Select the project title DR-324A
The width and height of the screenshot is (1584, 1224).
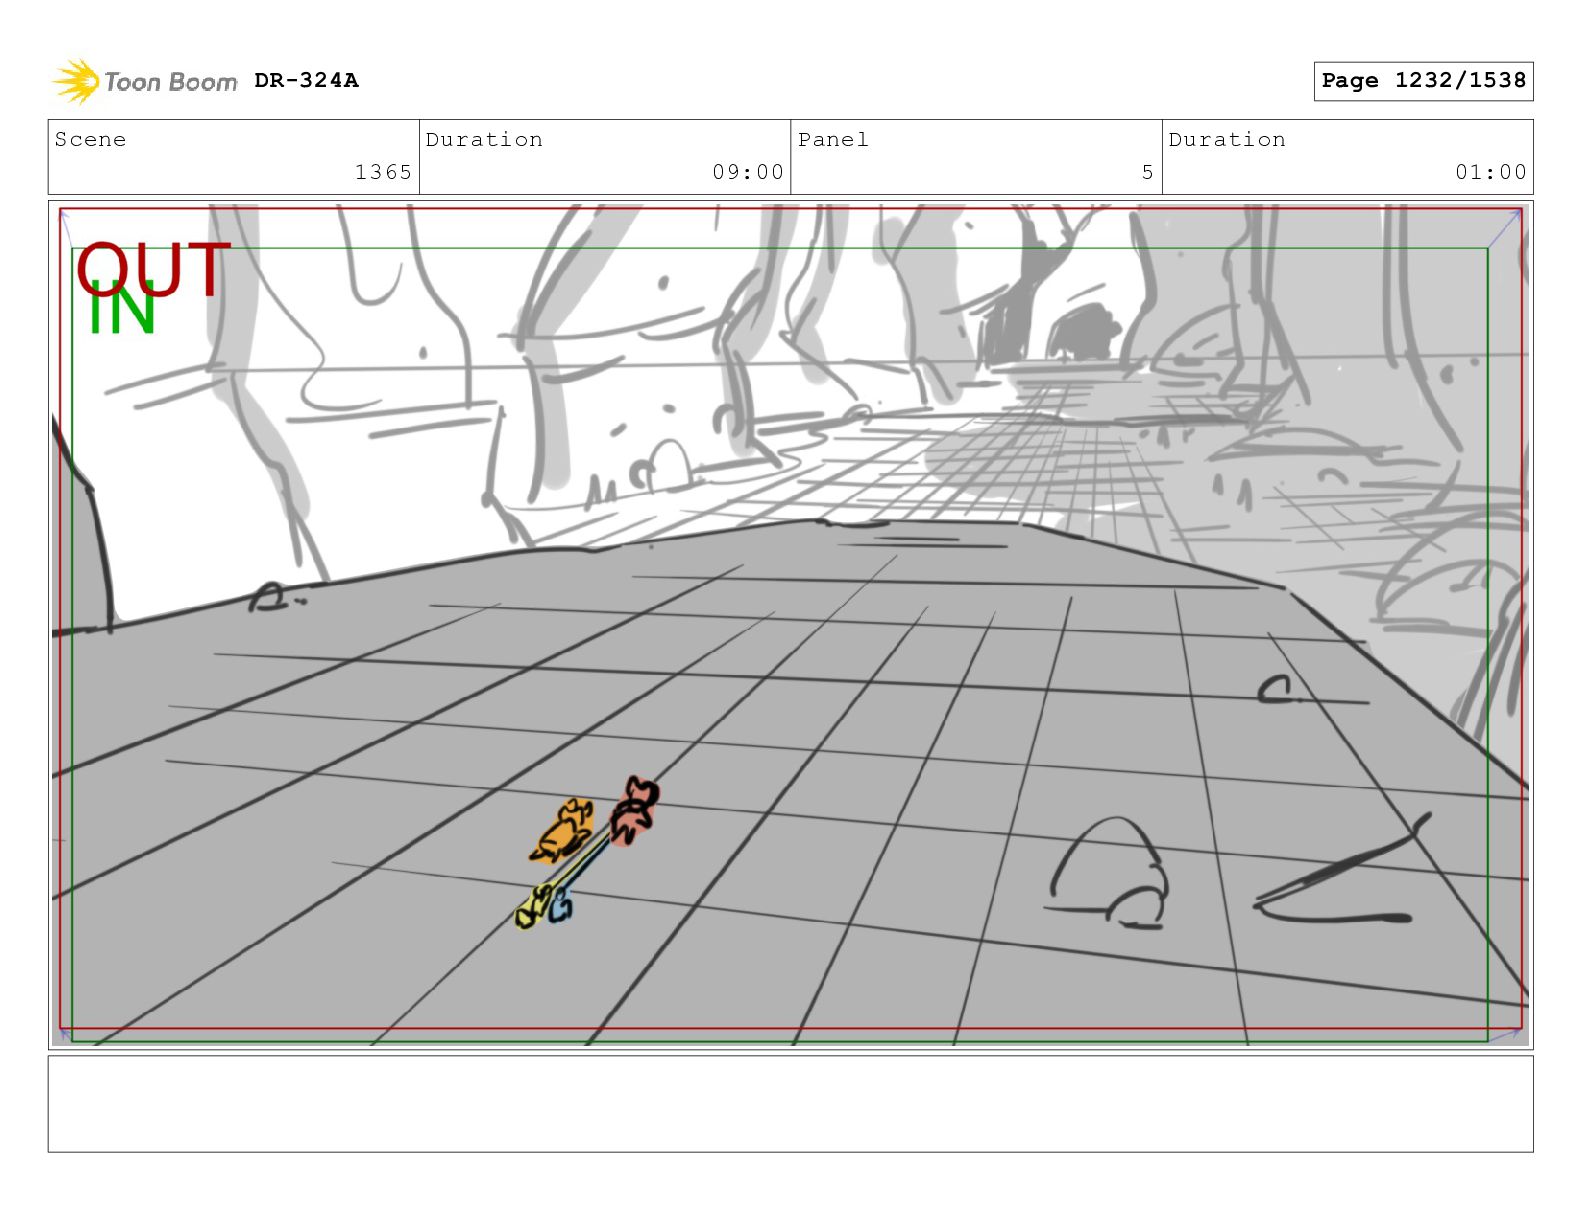click(306, 80)
